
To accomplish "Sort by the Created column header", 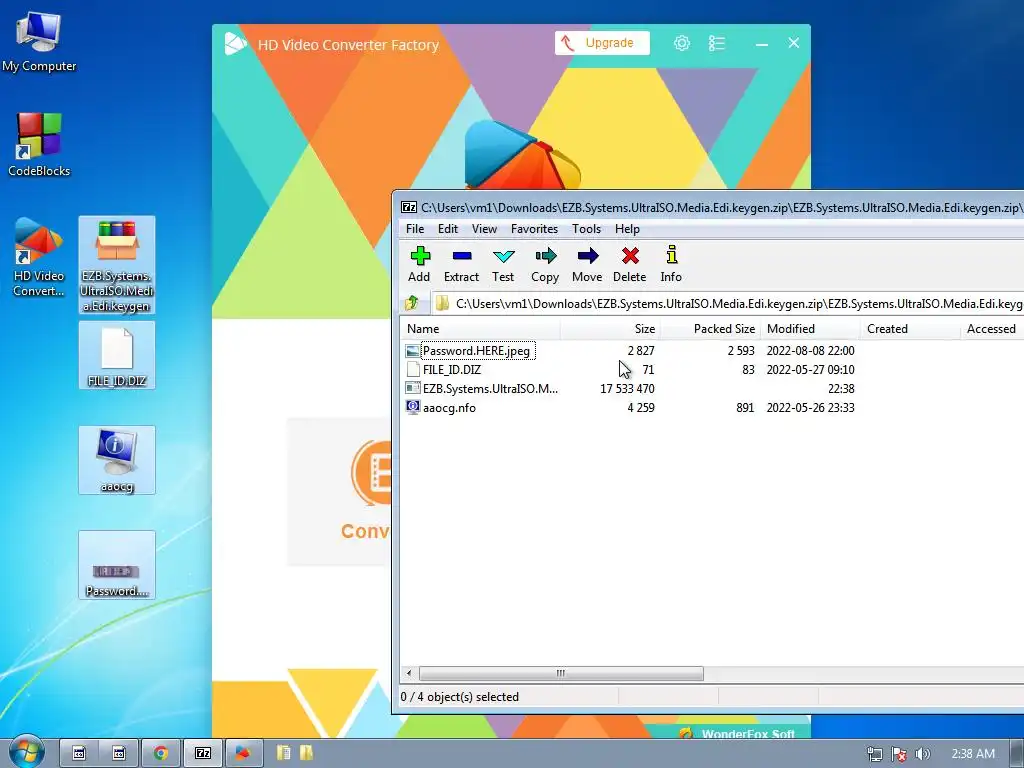I will coord(910,328).
